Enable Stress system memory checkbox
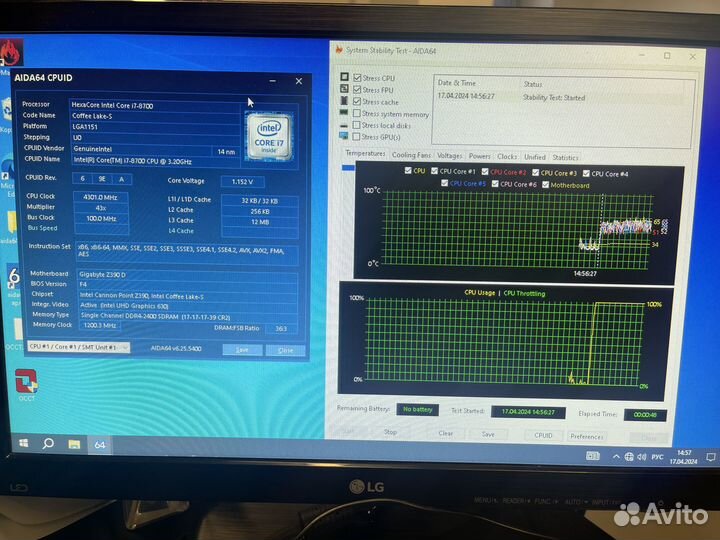Image resolution: width=720 pixels, height=540 pixels. click(x=357, y=113)
